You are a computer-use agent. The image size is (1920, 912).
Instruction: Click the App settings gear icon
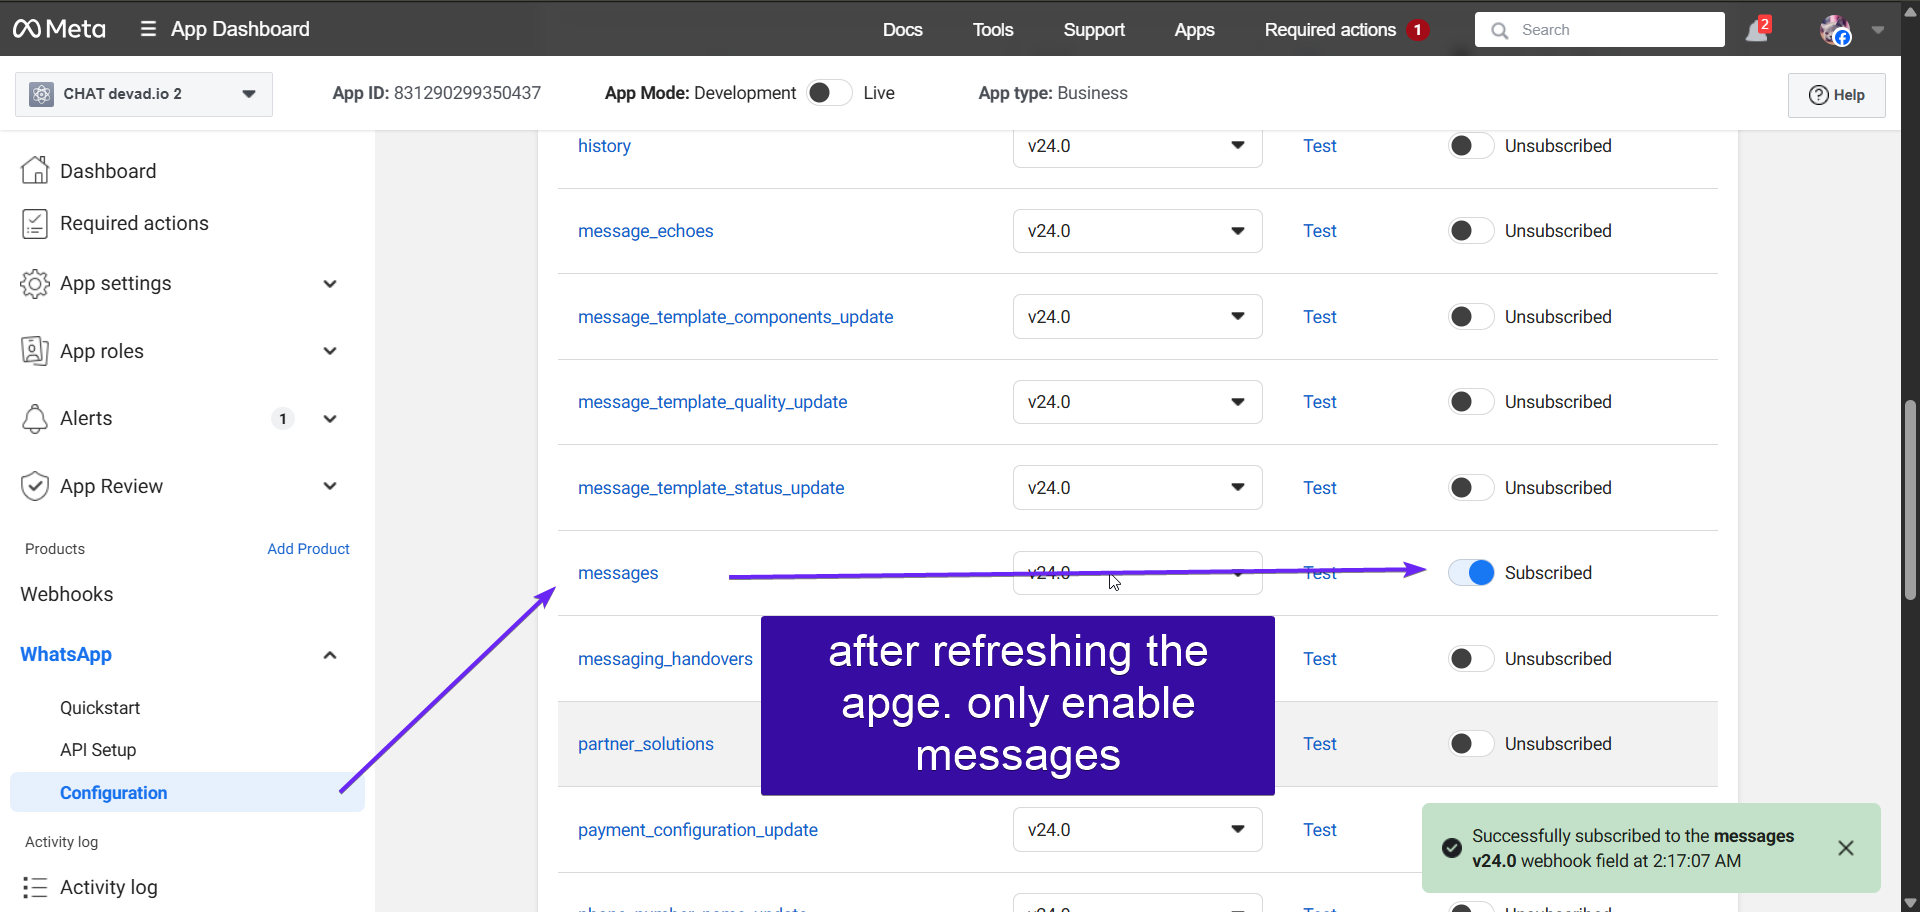(x=35, y=284)
